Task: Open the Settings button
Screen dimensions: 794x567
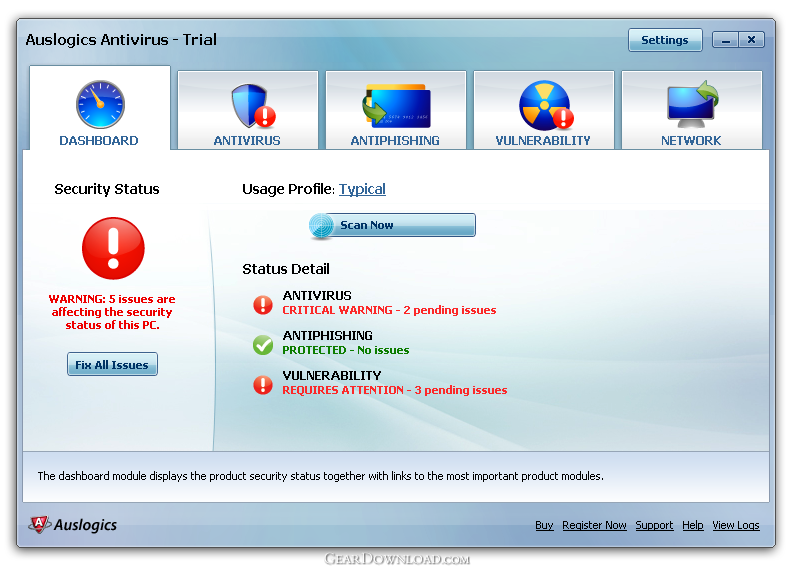Action: 665,40
